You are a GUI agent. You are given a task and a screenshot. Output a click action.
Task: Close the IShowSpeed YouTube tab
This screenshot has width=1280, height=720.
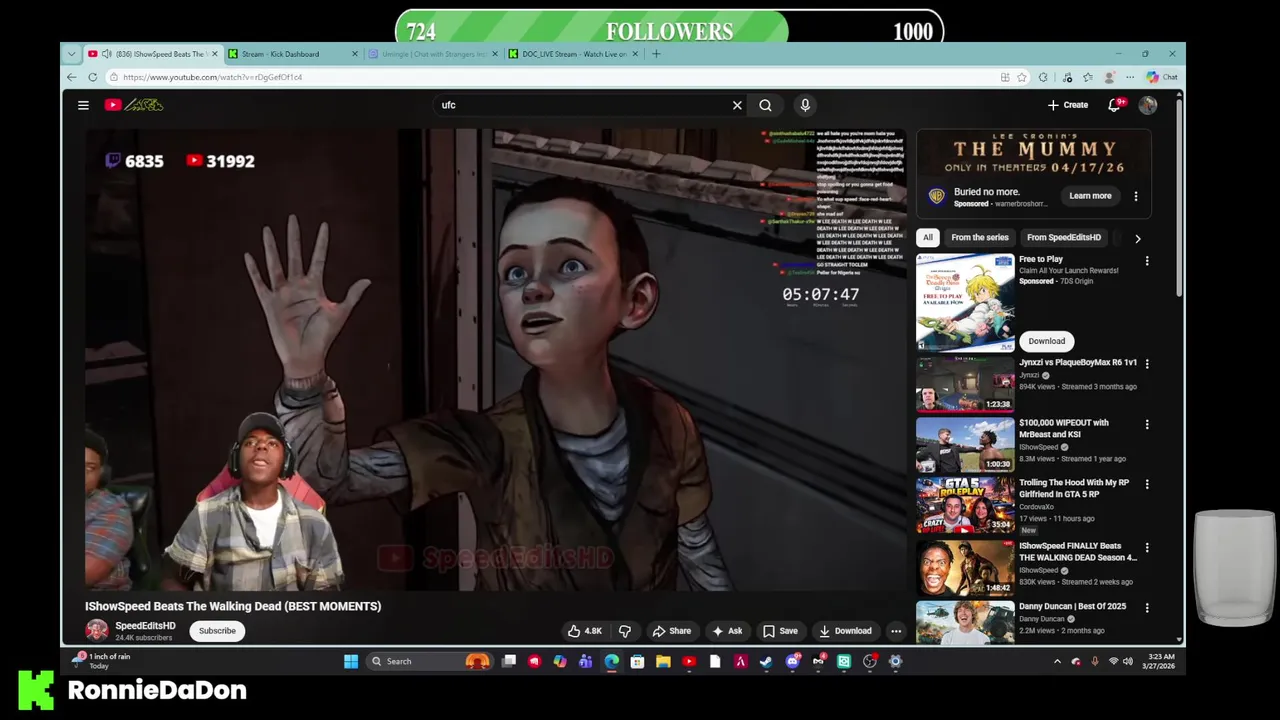214,54
